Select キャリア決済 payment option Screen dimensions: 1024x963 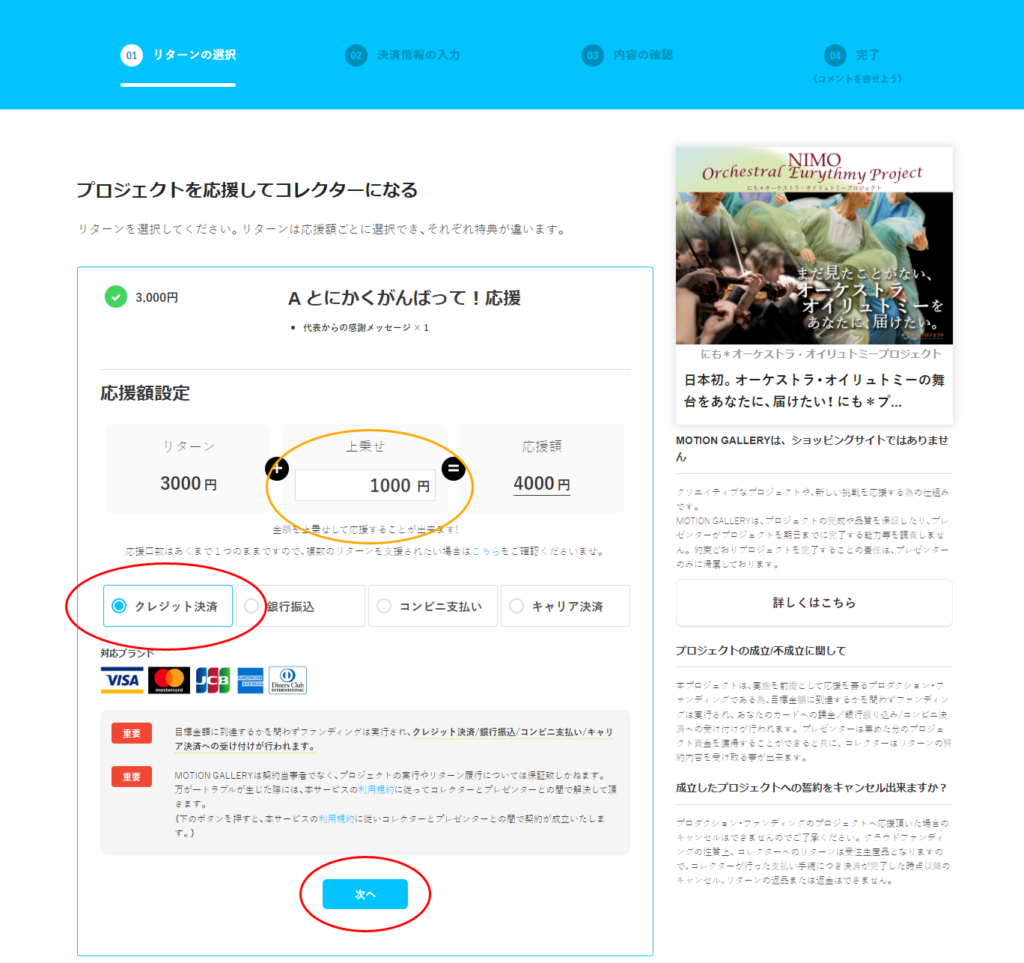click(565, 606)
